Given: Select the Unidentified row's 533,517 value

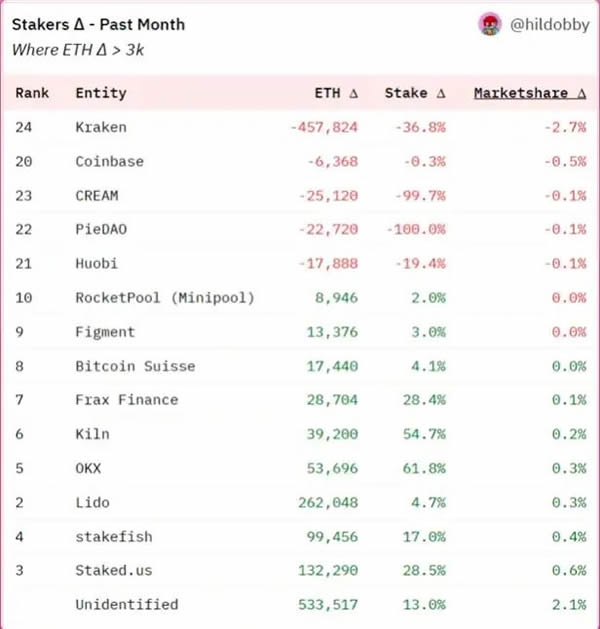Looking at the screenshot, I should pos(328,605).
